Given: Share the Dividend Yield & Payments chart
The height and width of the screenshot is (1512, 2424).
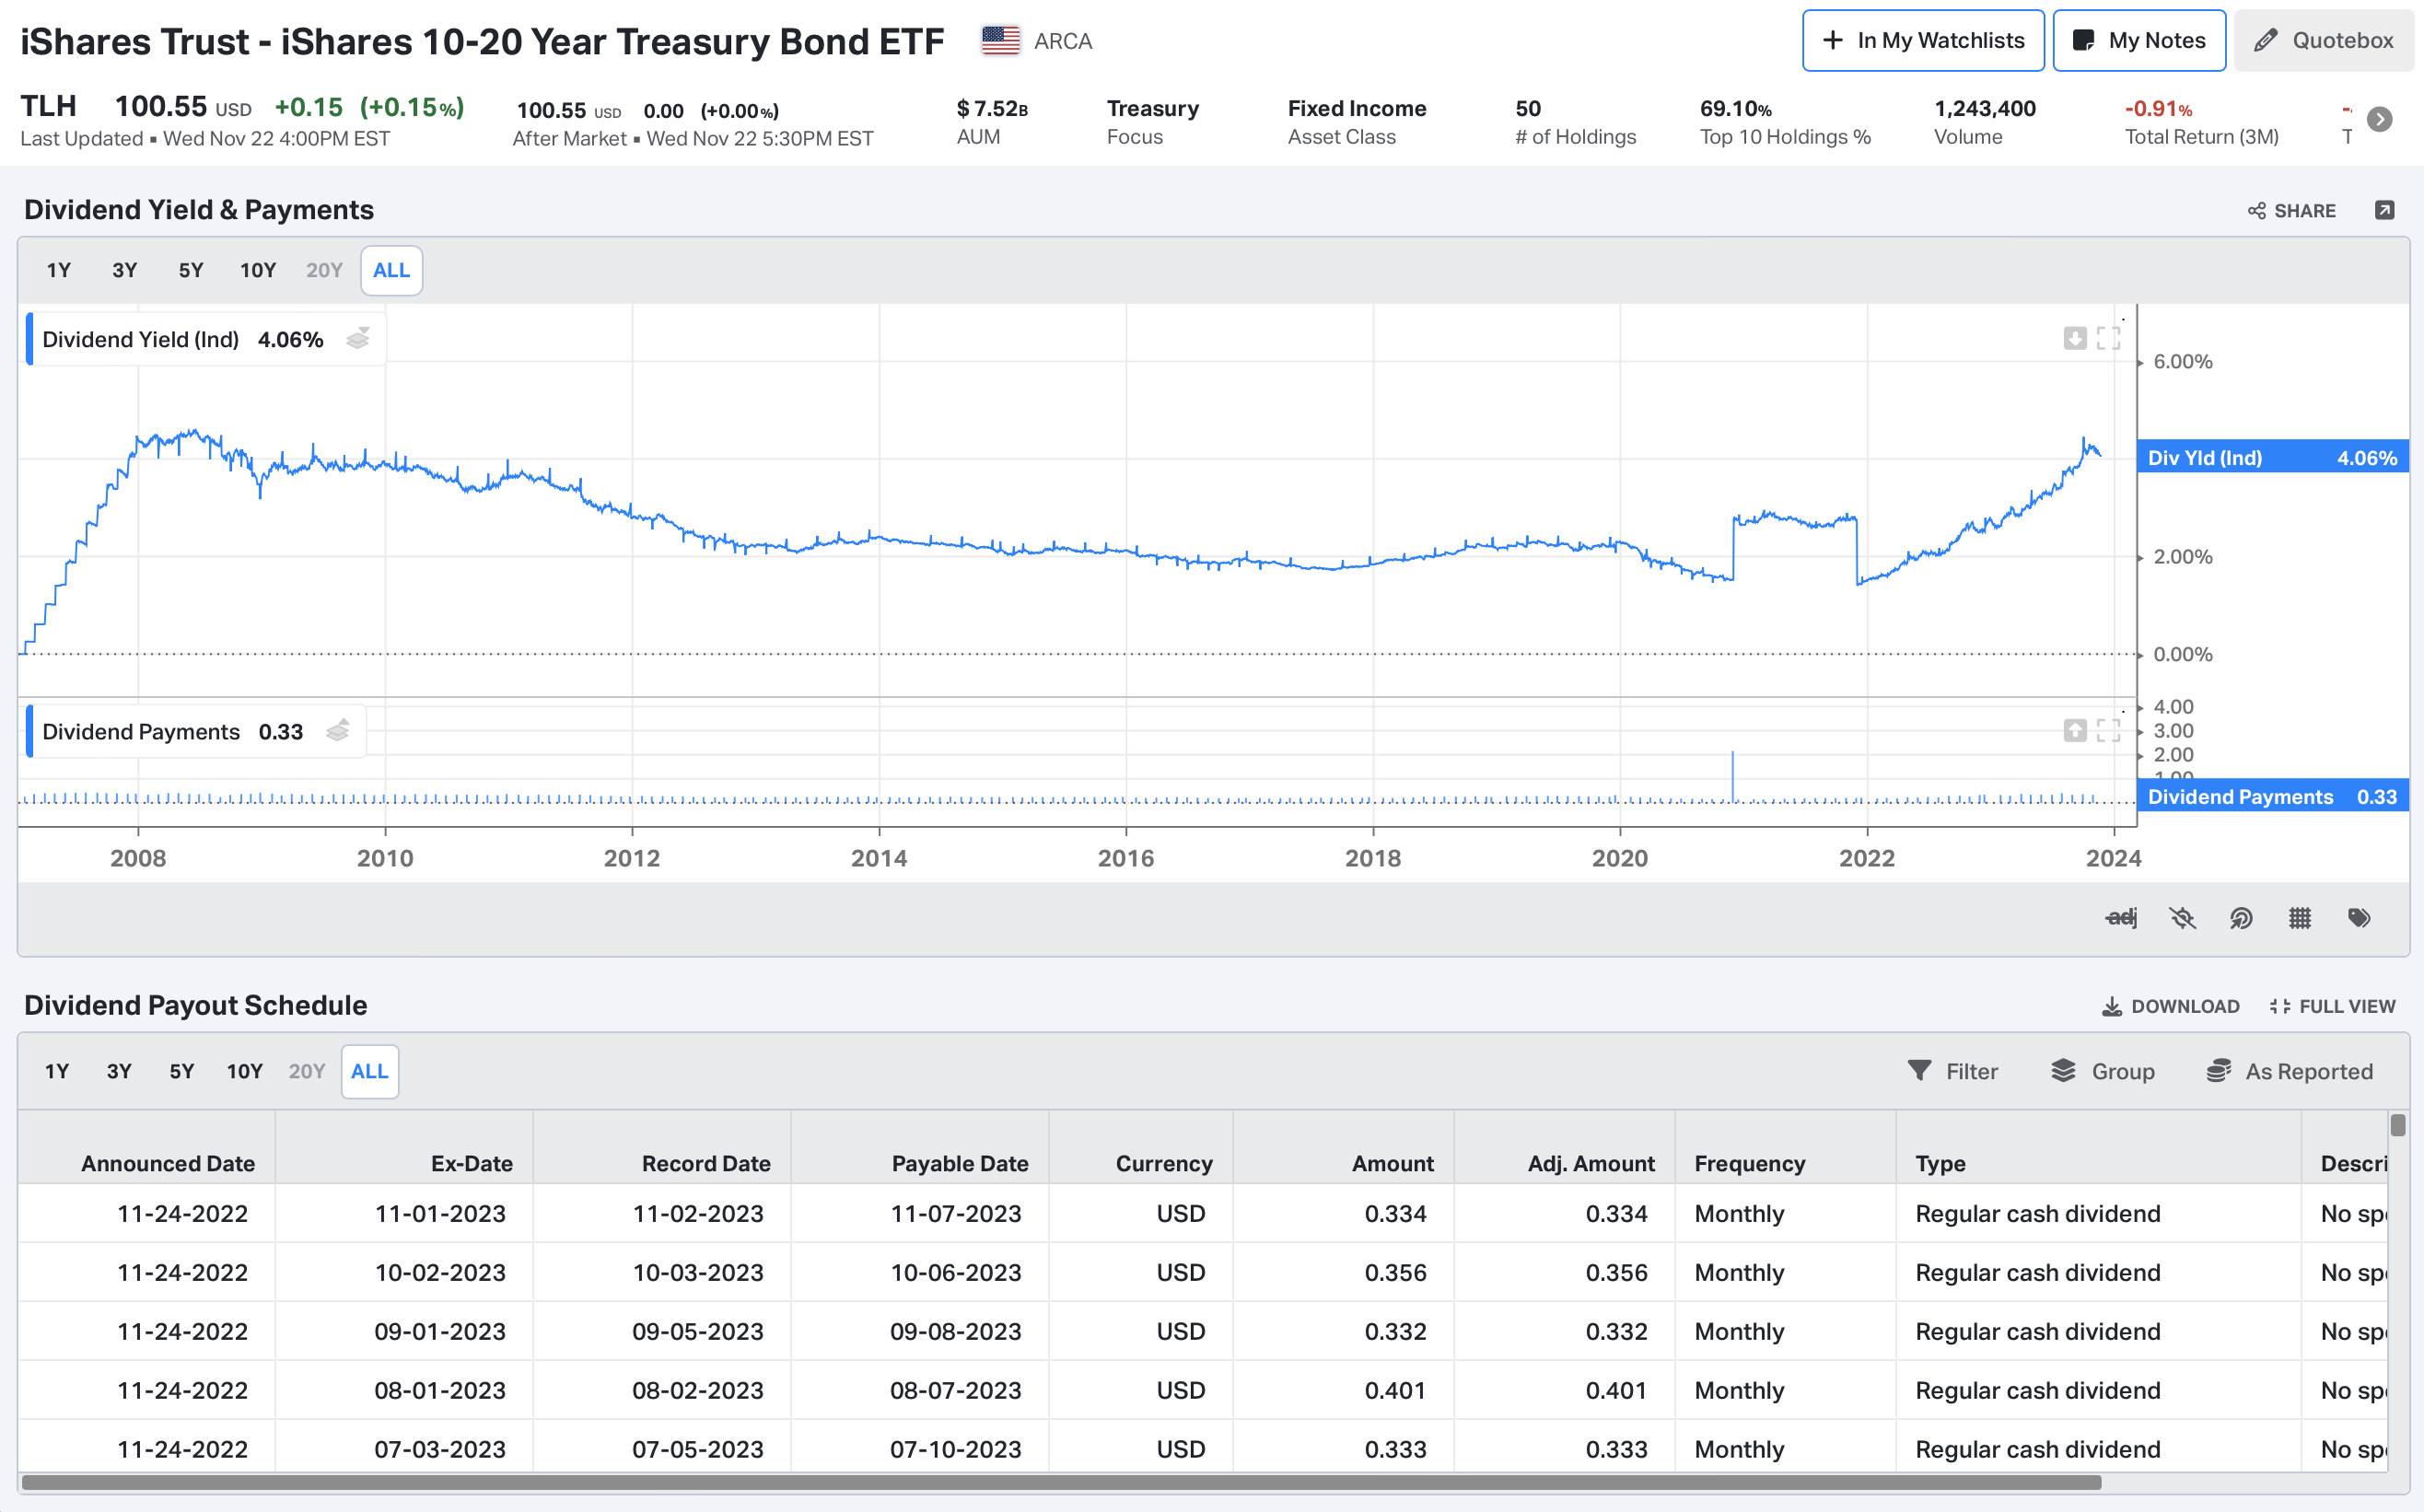Looking at the screenshot, I should click(2292, 211).
